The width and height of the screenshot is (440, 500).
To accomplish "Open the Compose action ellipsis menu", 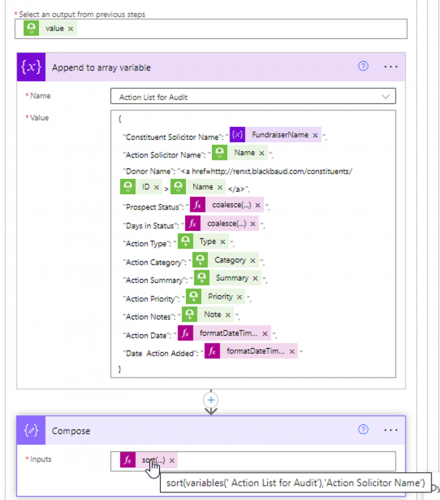I will (390, 430).
